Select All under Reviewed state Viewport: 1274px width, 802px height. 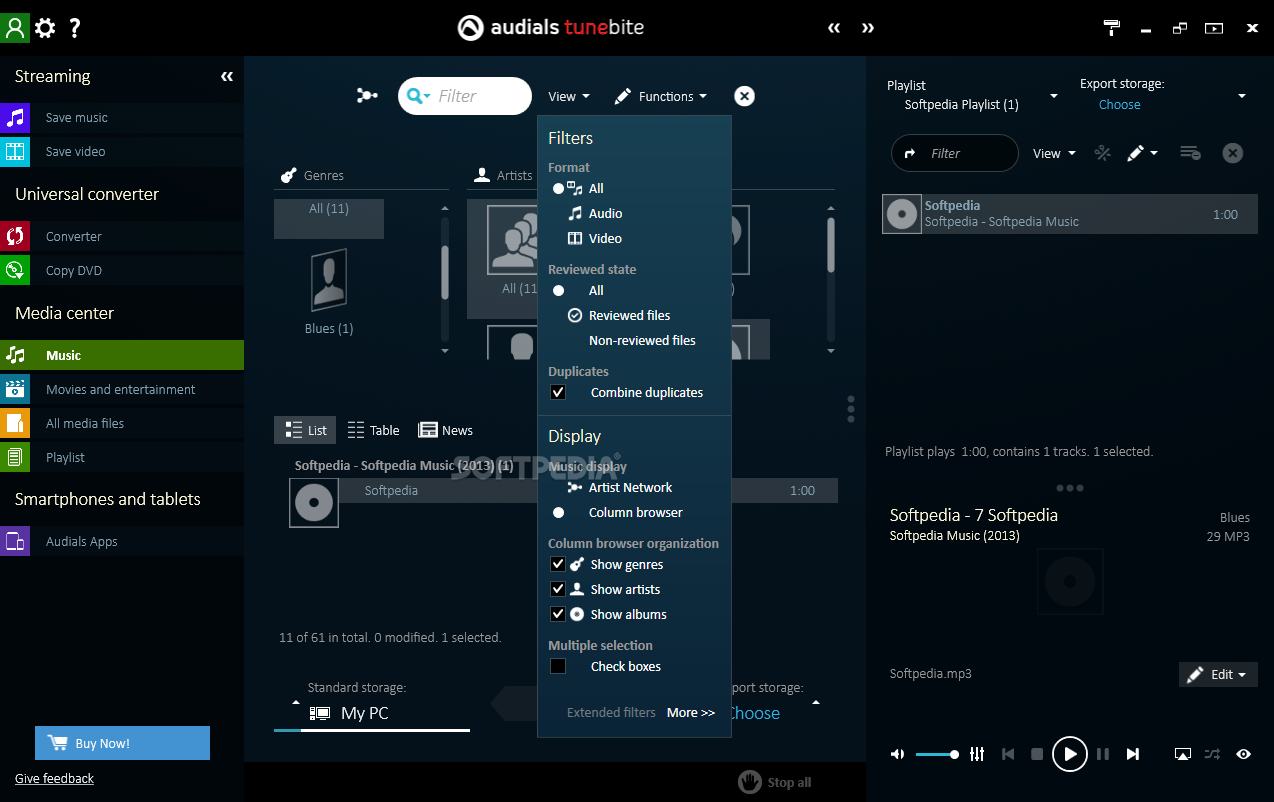578,291
